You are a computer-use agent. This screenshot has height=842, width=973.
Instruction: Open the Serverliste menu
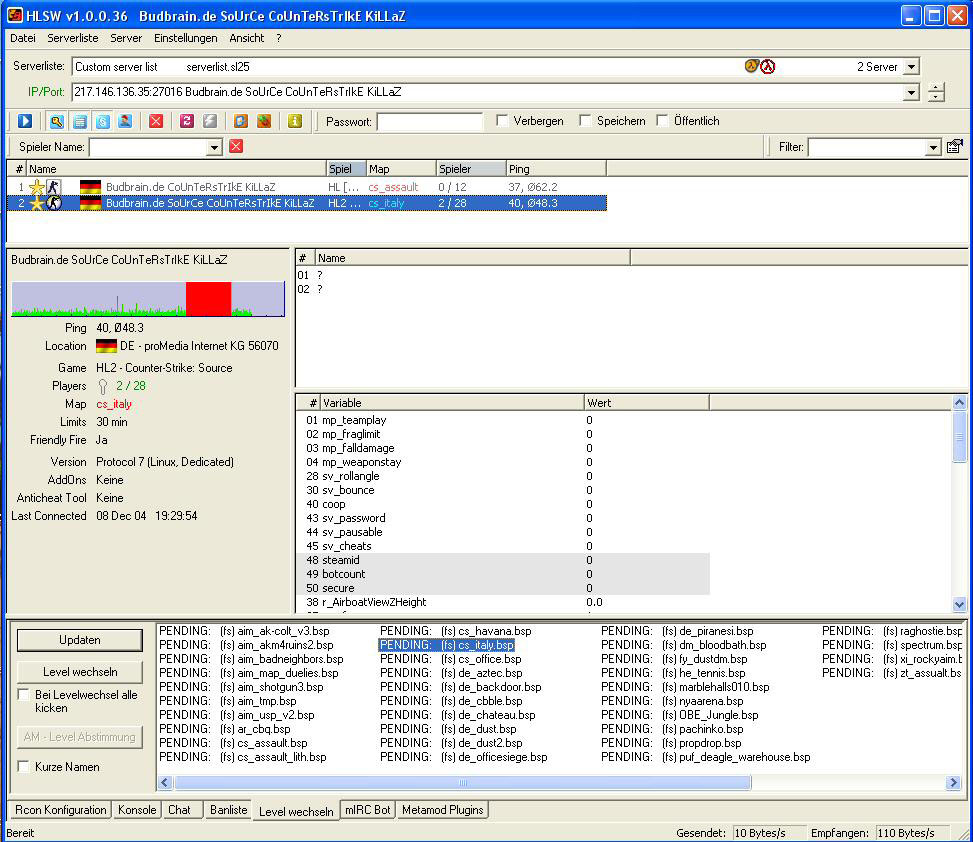72,38
